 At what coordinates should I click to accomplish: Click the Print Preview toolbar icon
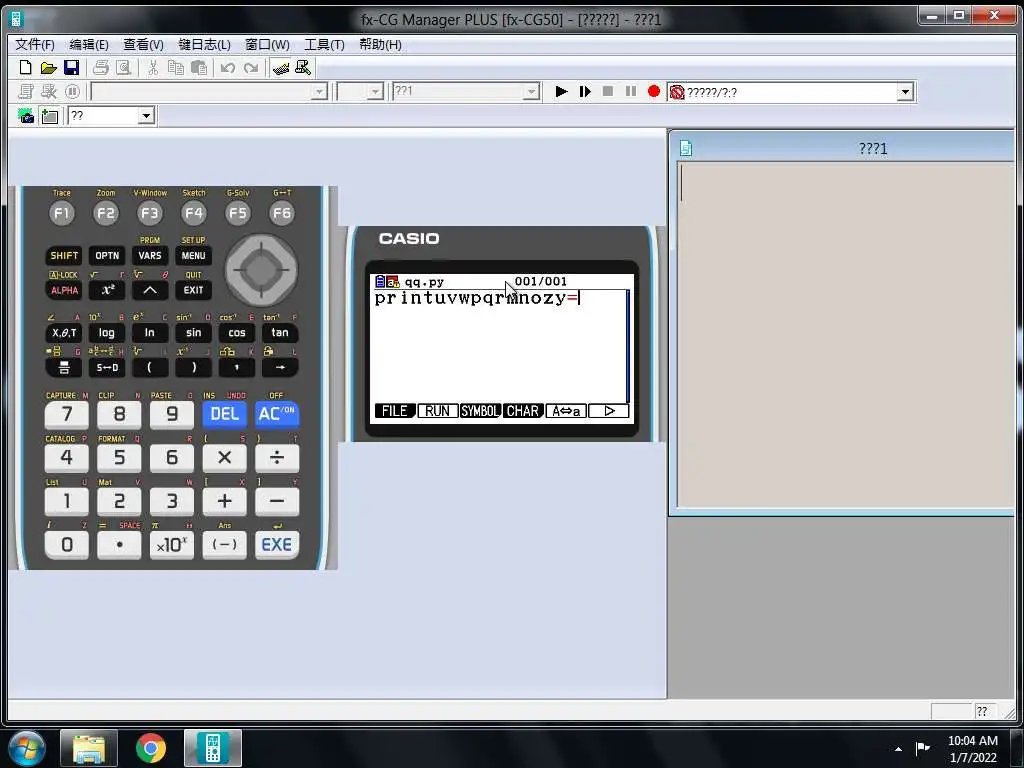click(123, 67)
